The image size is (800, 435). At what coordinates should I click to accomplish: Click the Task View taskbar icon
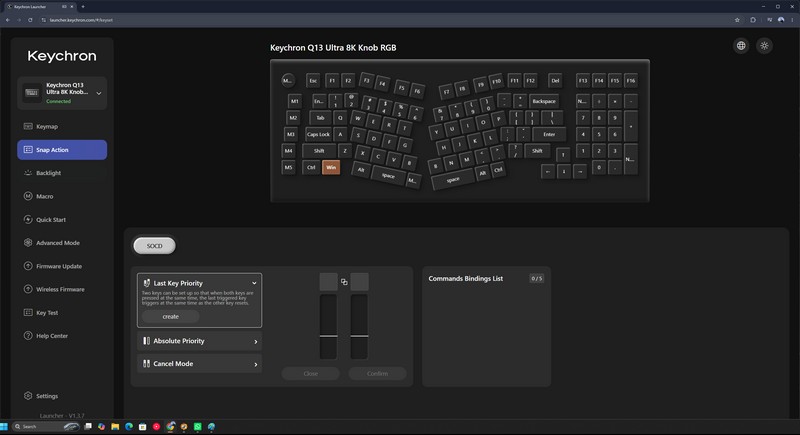88,426
